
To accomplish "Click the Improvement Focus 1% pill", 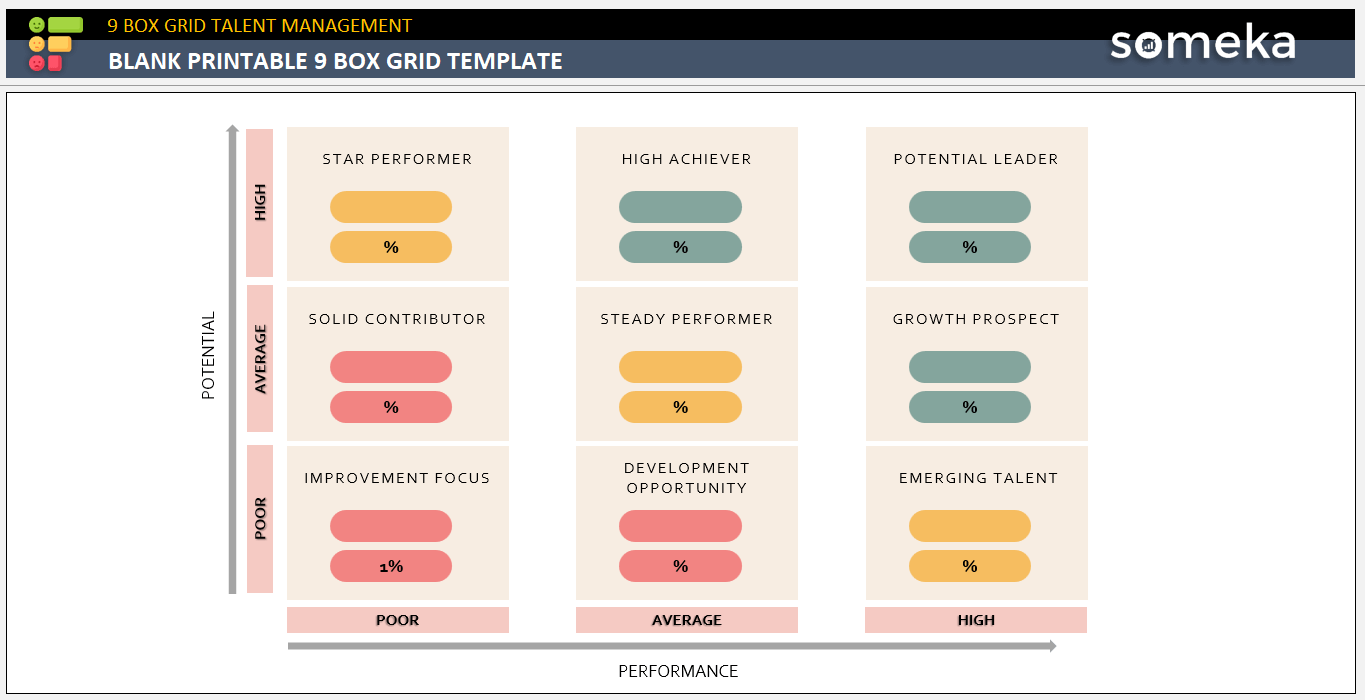I will pos(391,566).
